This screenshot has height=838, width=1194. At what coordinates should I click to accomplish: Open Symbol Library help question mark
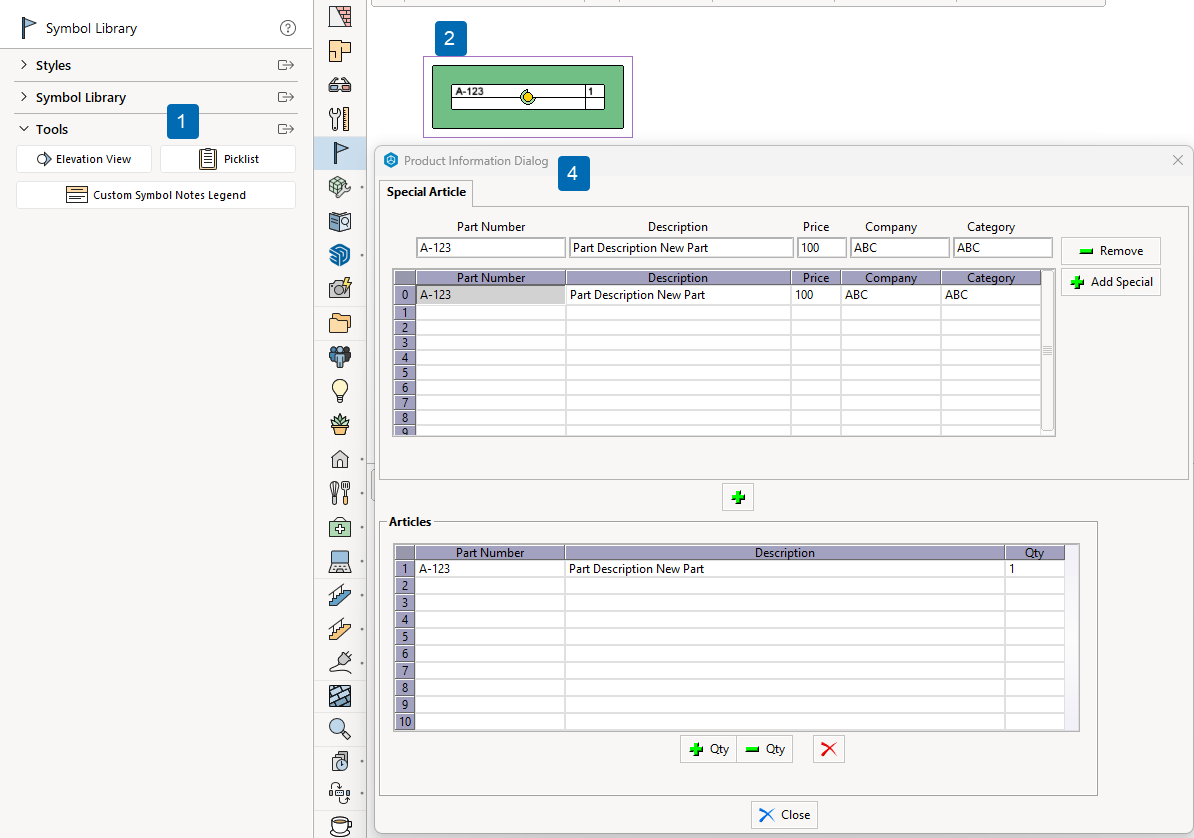(287, 28)
